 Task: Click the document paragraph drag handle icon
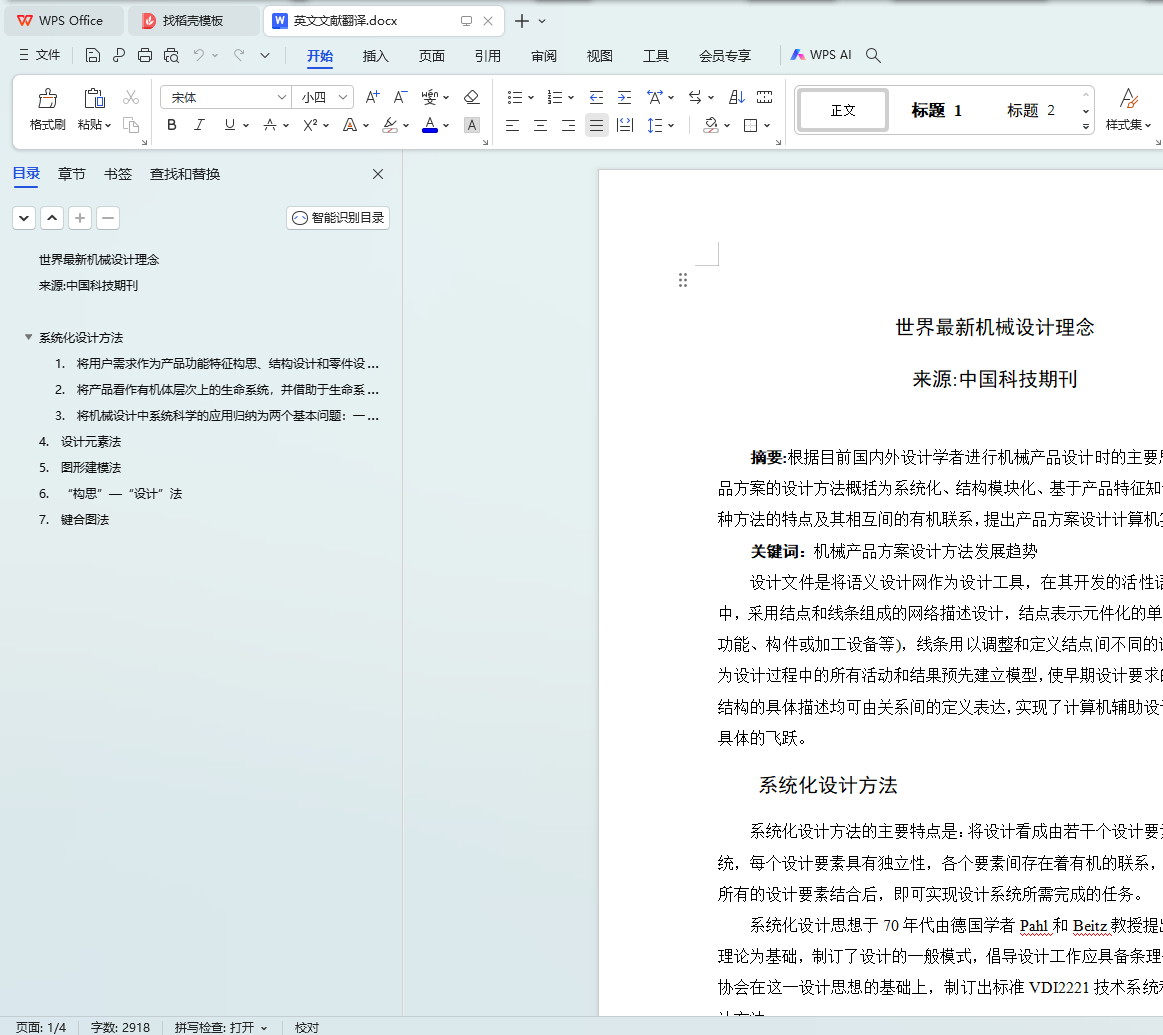click(683, 280)
